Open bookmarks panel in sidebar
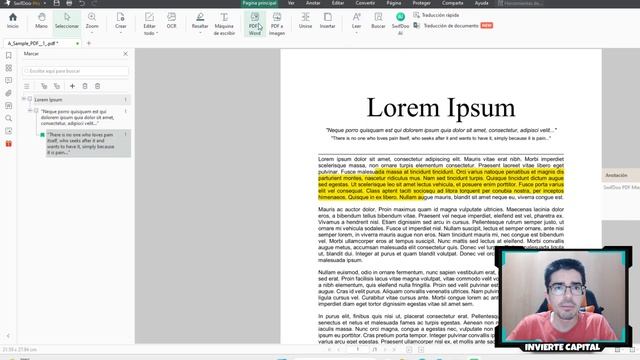This screenshot has width=640, height=360. (9, 56)
